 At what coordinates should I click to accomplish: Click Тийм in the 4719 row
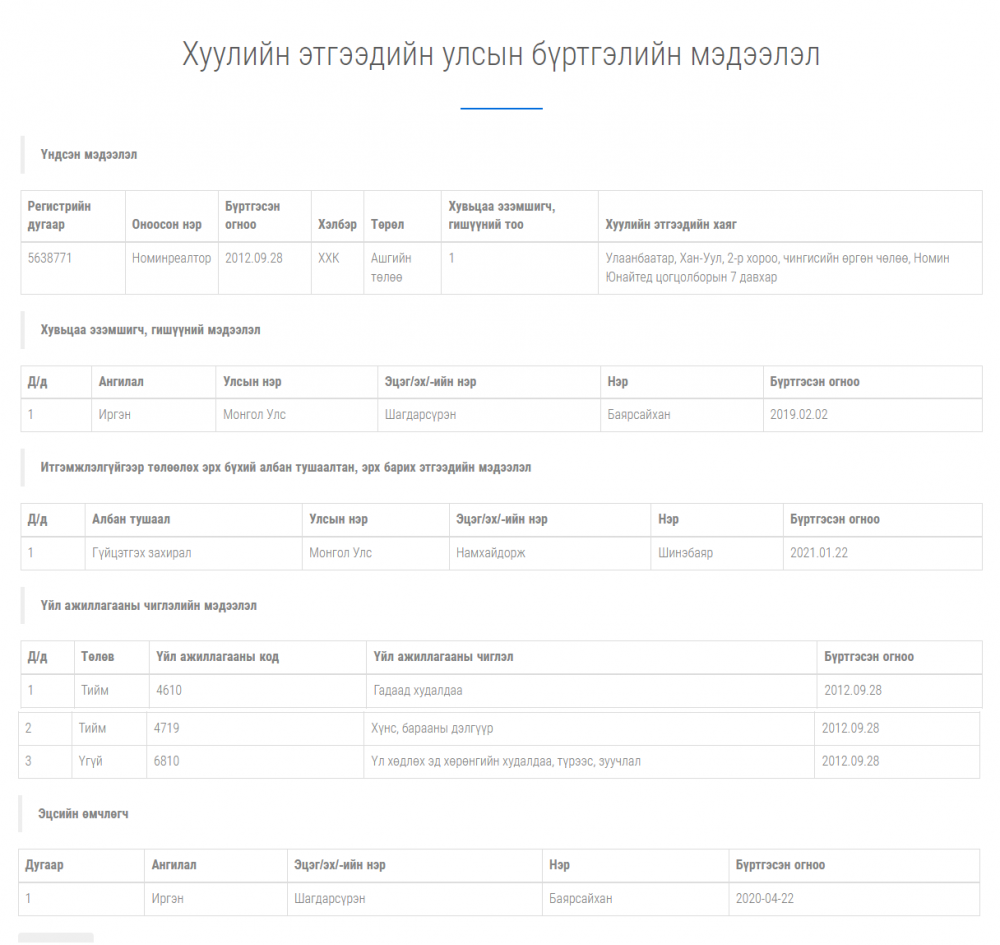(x=92, y=728)
